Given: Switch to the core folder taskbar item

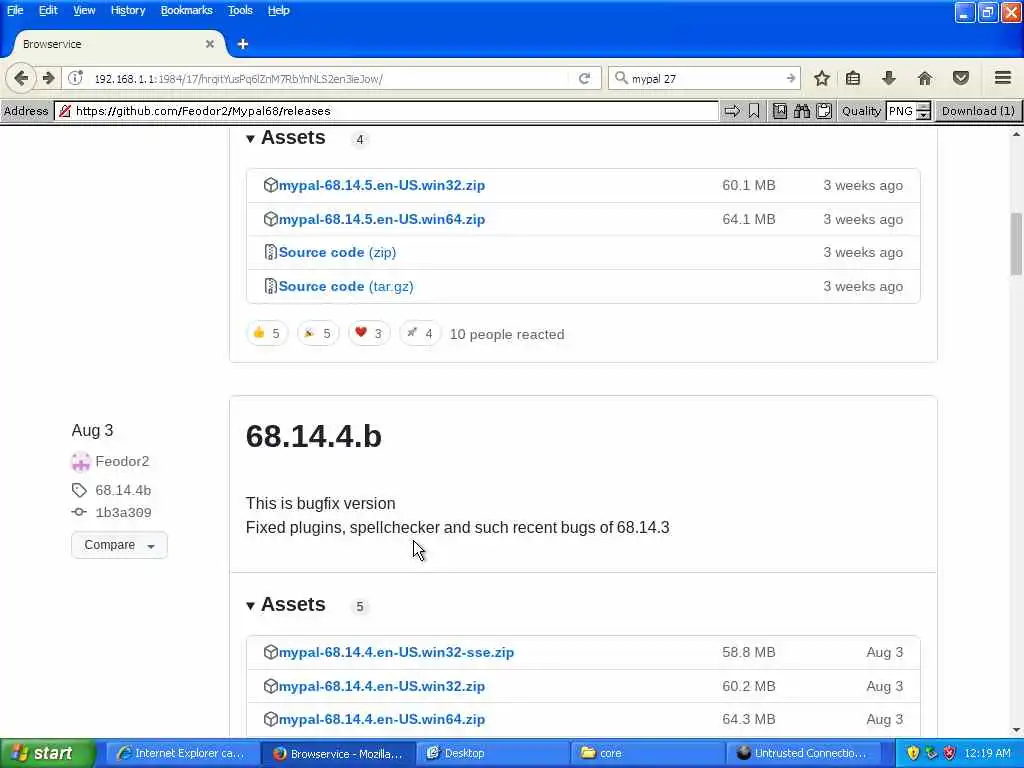Looking at the screenshot, I should (648, 754).
